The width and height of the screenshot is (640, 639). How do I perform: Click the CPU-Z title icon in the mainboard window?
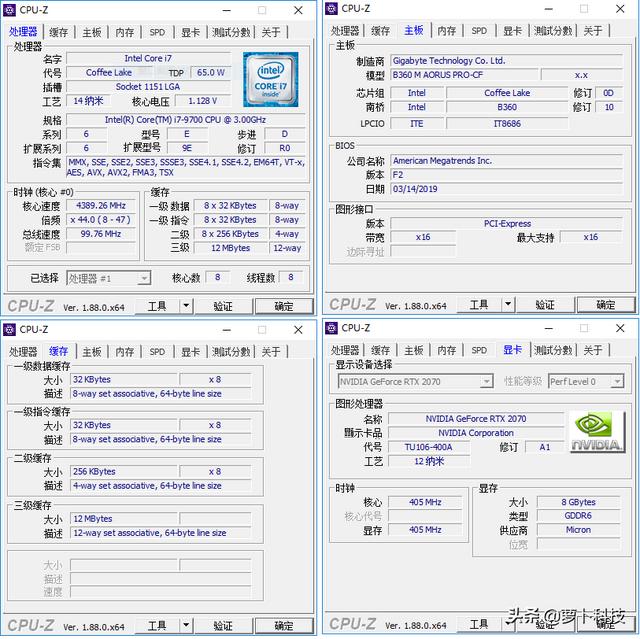[x=331, y=9]
